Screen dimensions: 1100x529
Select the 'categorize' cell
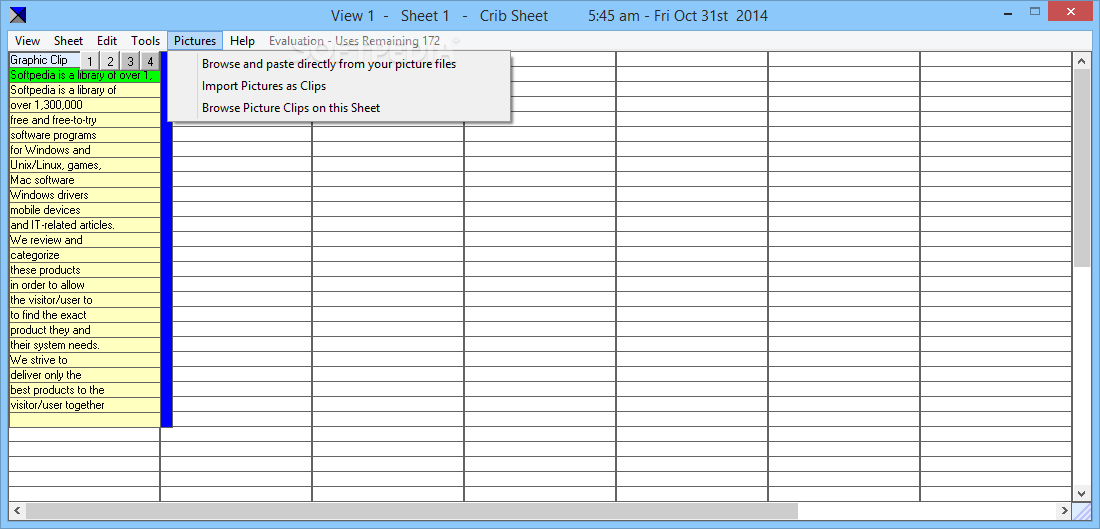tap(85, 255)
